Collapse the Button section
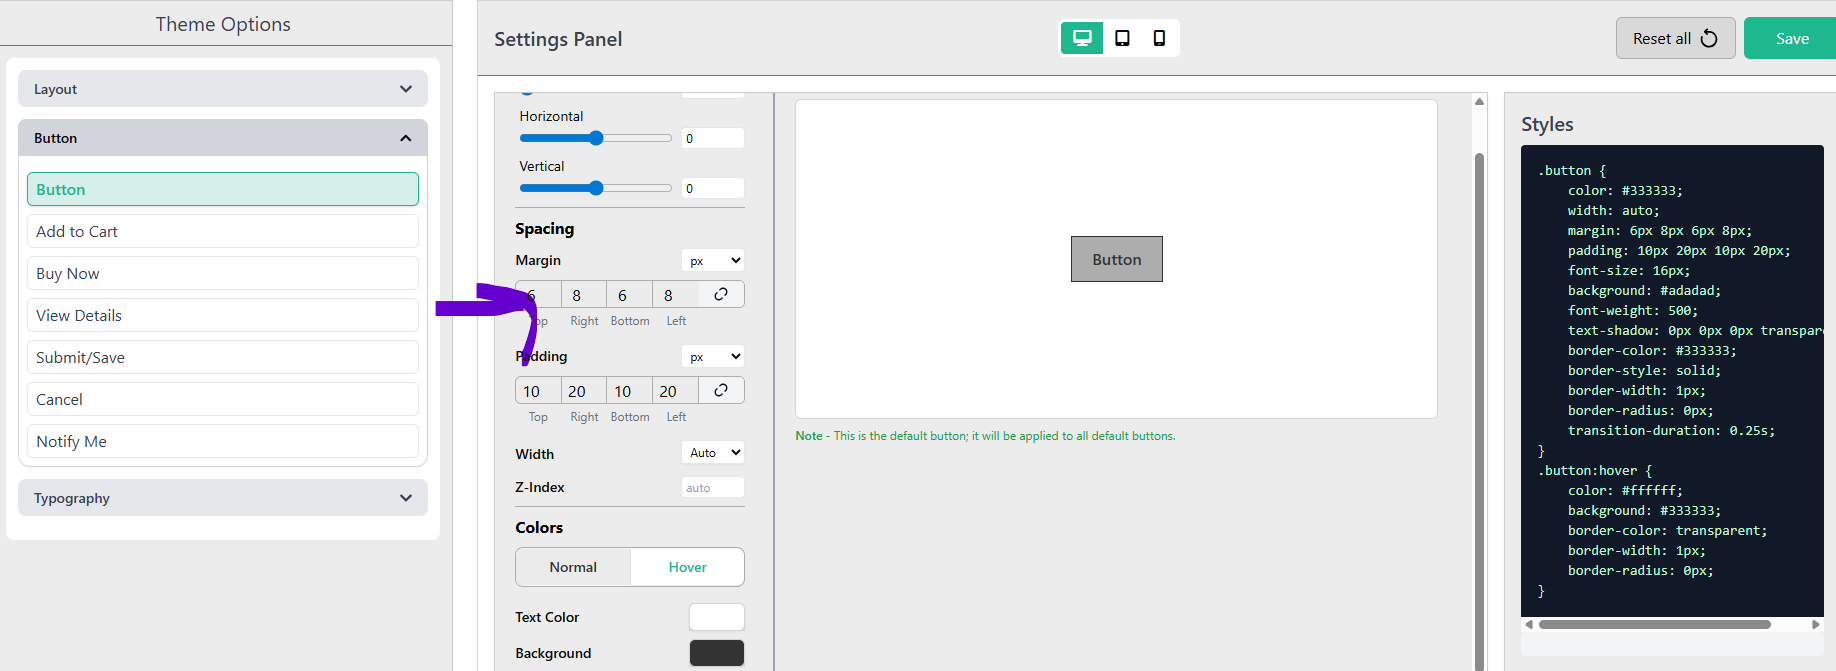The image size is (1836, 671). [x=223, y=138]
